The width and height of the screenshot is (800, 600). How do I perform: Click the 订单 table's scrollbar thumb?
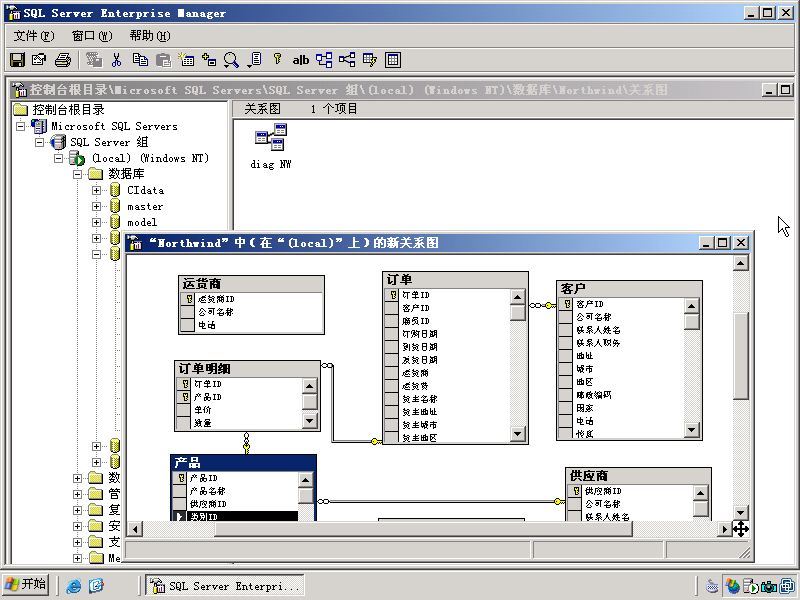(517, 312)
